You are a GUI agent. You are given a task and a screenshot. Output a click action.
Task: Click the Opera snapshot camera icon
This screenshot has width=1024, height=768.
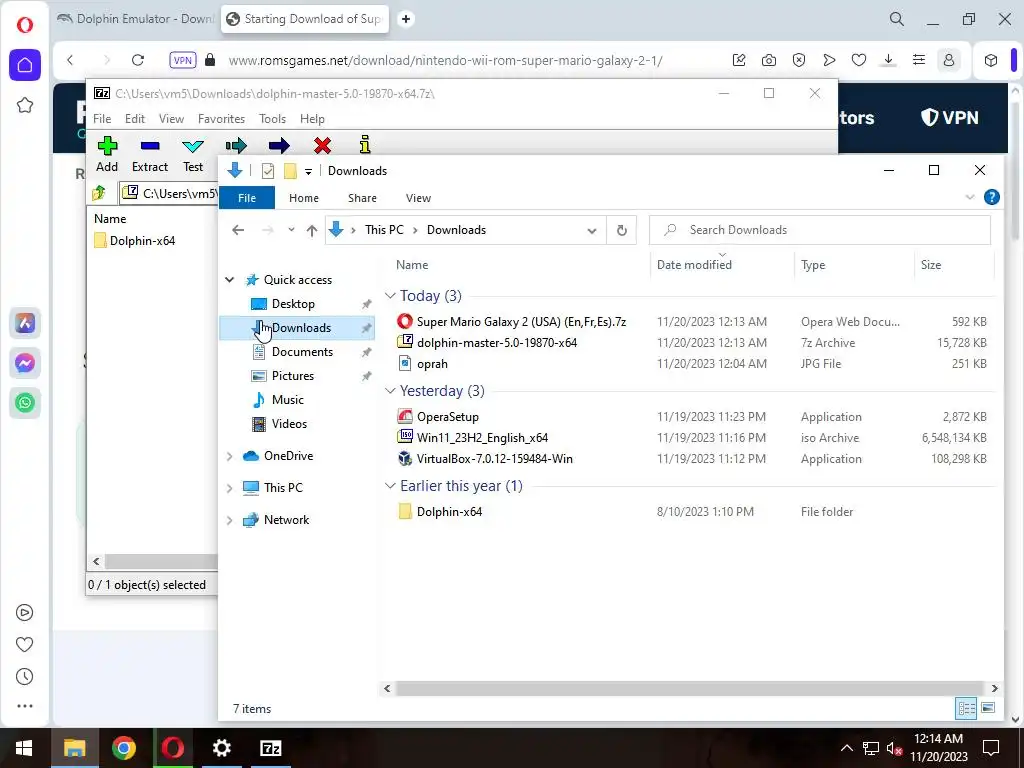(769, 60)
